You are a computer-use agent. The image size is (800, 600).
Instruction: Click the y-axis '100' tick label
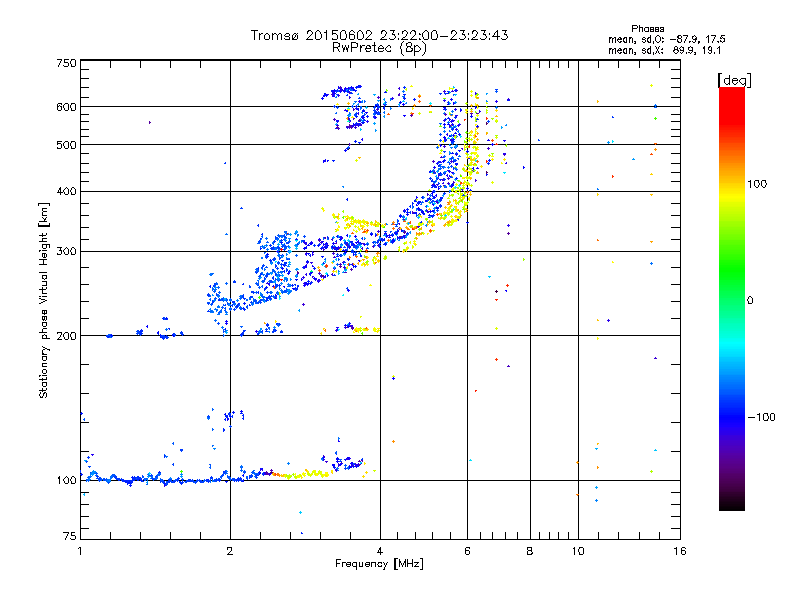[66, 481]
